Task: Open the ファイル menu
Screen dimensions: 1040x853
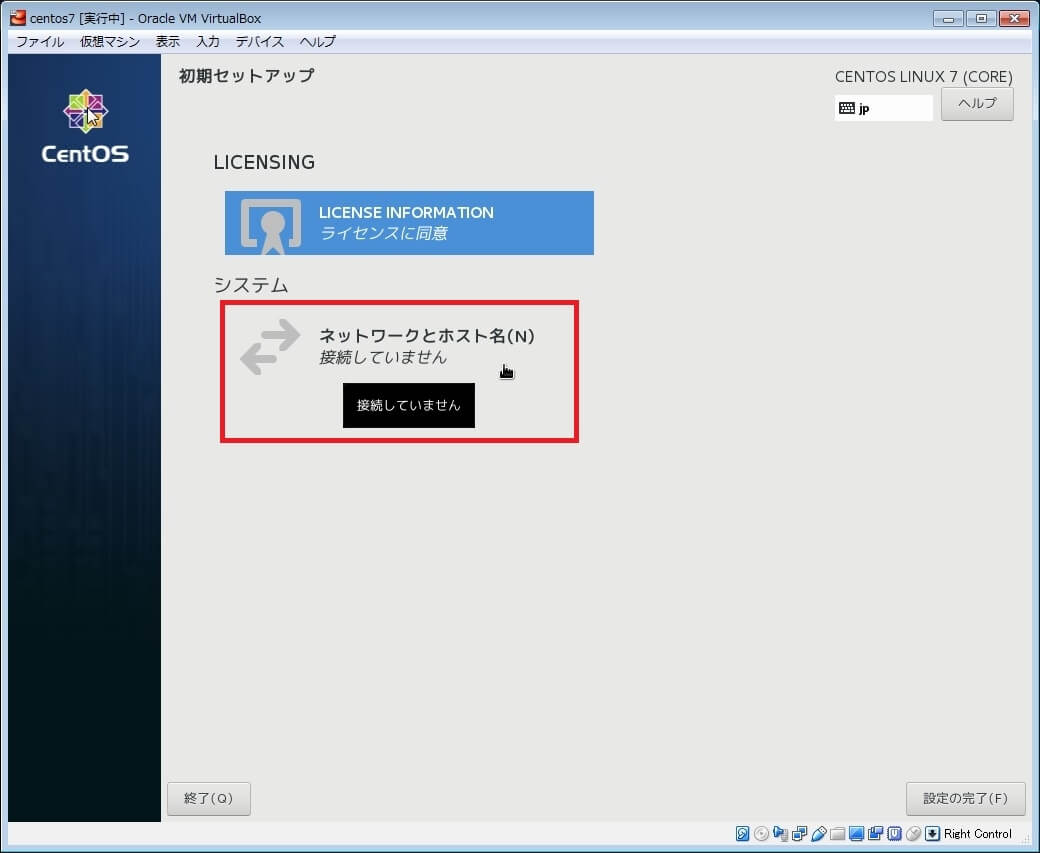Action: point(40,42)
